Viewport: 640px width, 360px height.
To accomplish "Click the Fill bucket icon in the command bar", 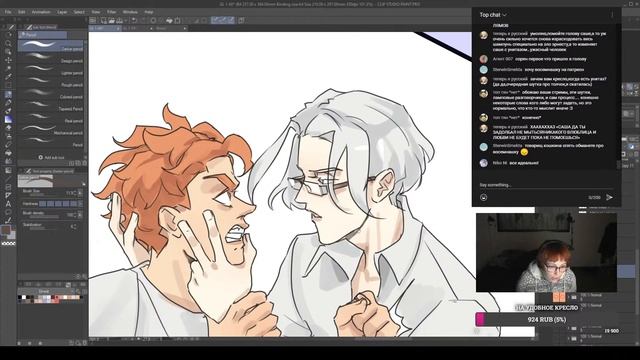I will coord(169,20).
